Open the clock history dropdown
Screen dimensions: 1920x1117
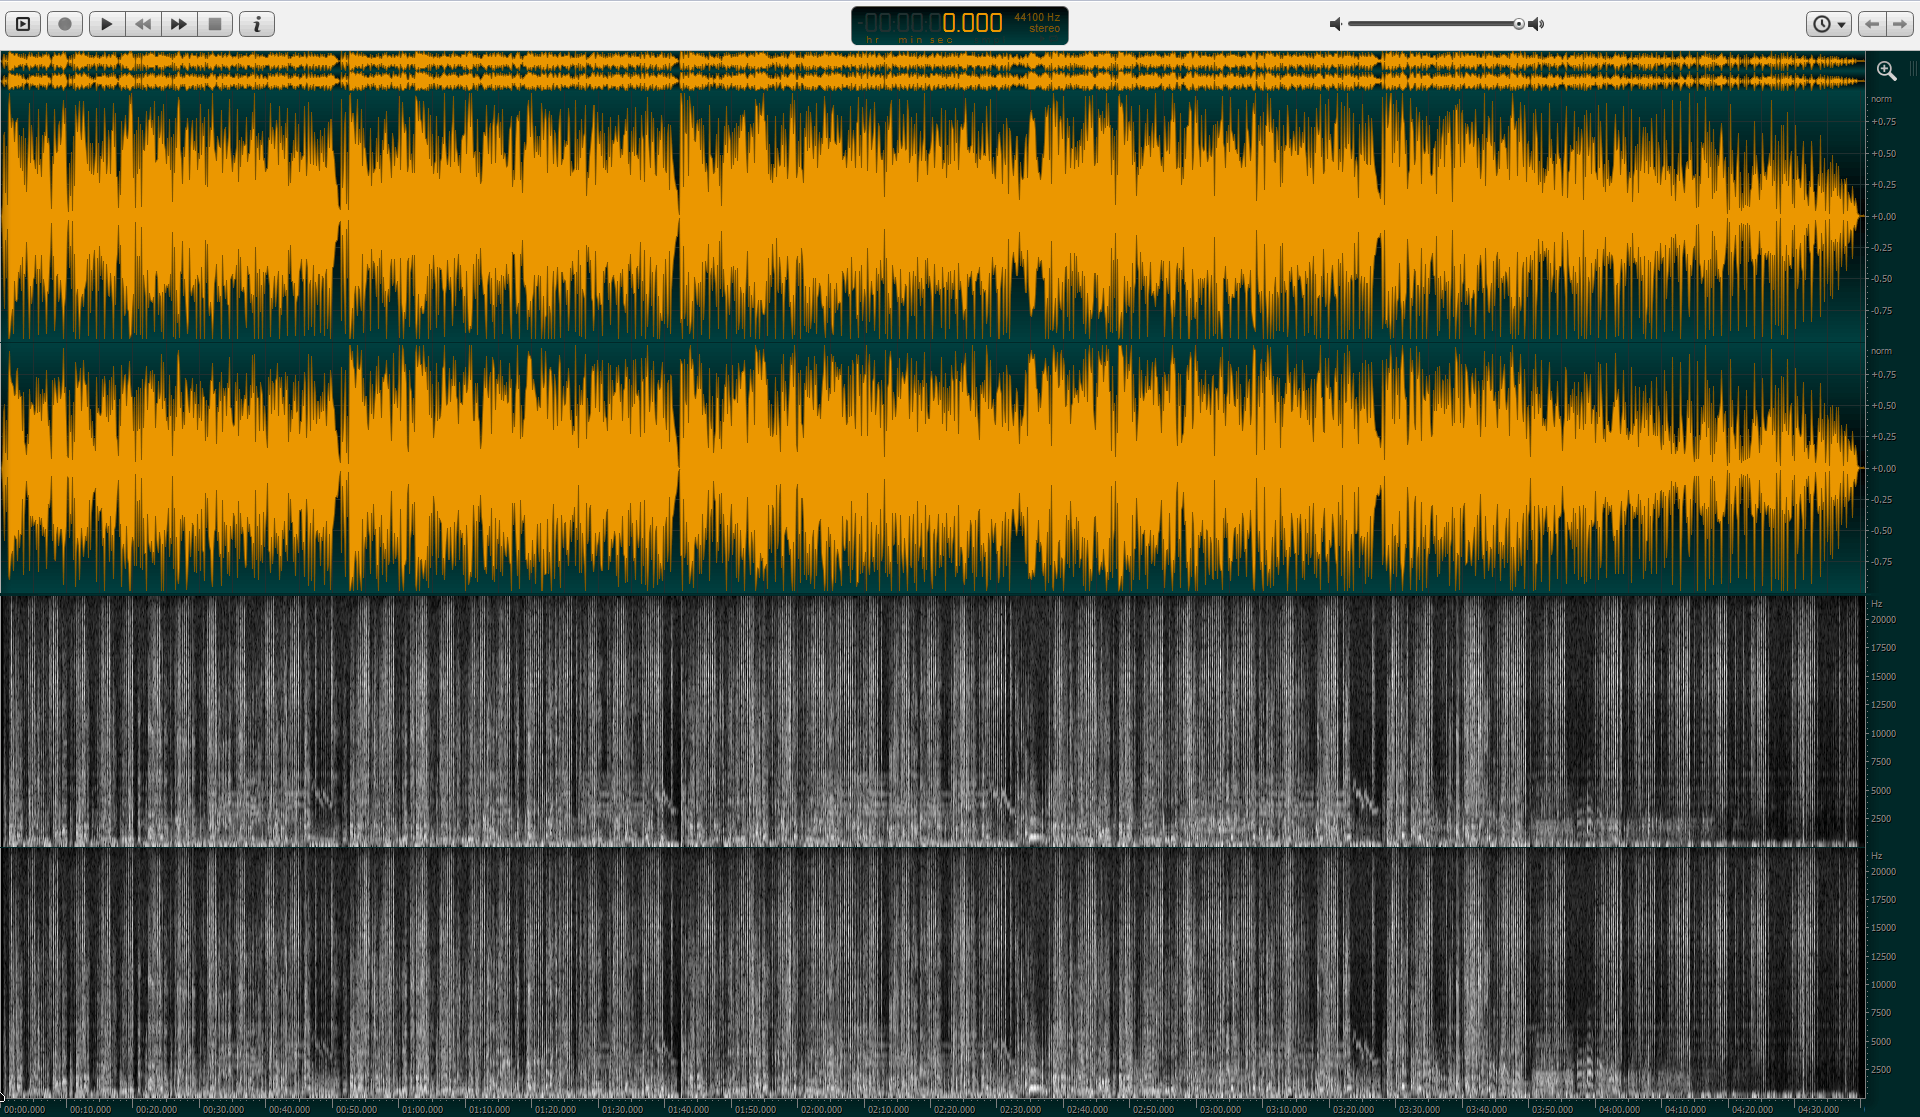[x=1828, y=24]
